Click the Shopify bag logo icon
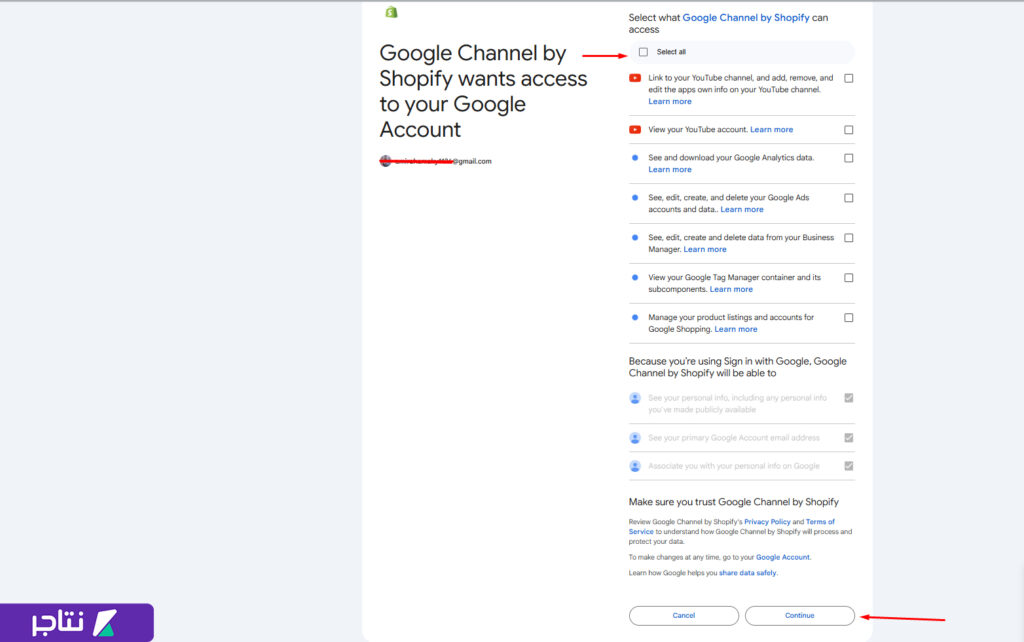The height and width of the screenshot is (642, 1024). pos(391,12)
